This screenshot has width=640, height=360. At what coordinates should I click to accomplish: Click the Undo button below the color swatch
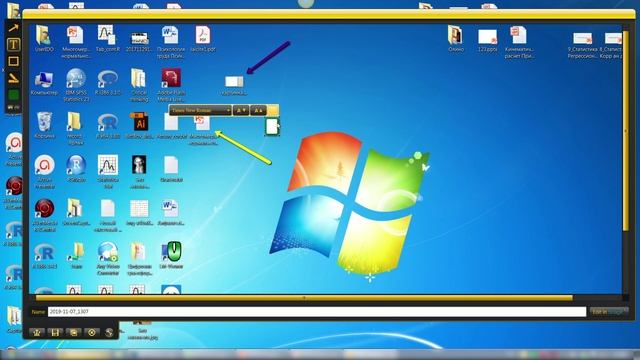pos(10,107)
